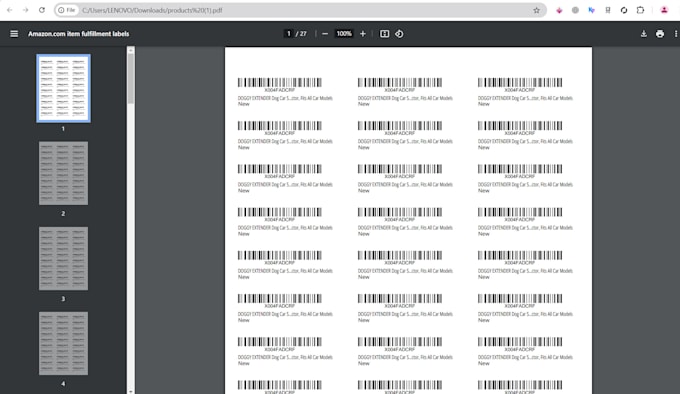Image resolution: width=680 pixels, height=394 pixels.
Task: Open the circular arrows extension icon
Action: 624,10
